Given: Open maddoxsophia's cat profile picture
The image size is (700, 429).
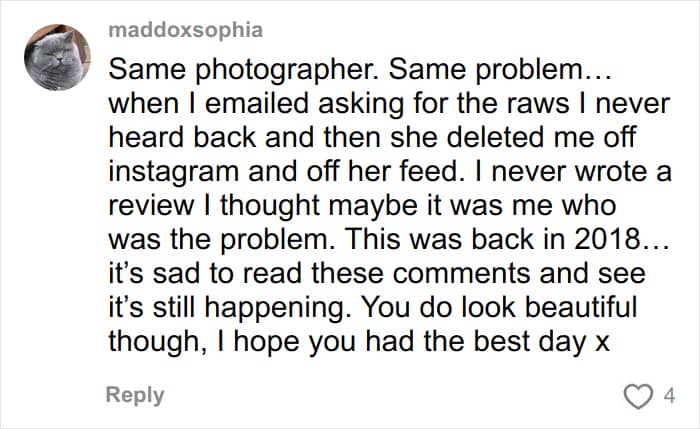Looking at the screenshot, I should click(x=57, y=57).
